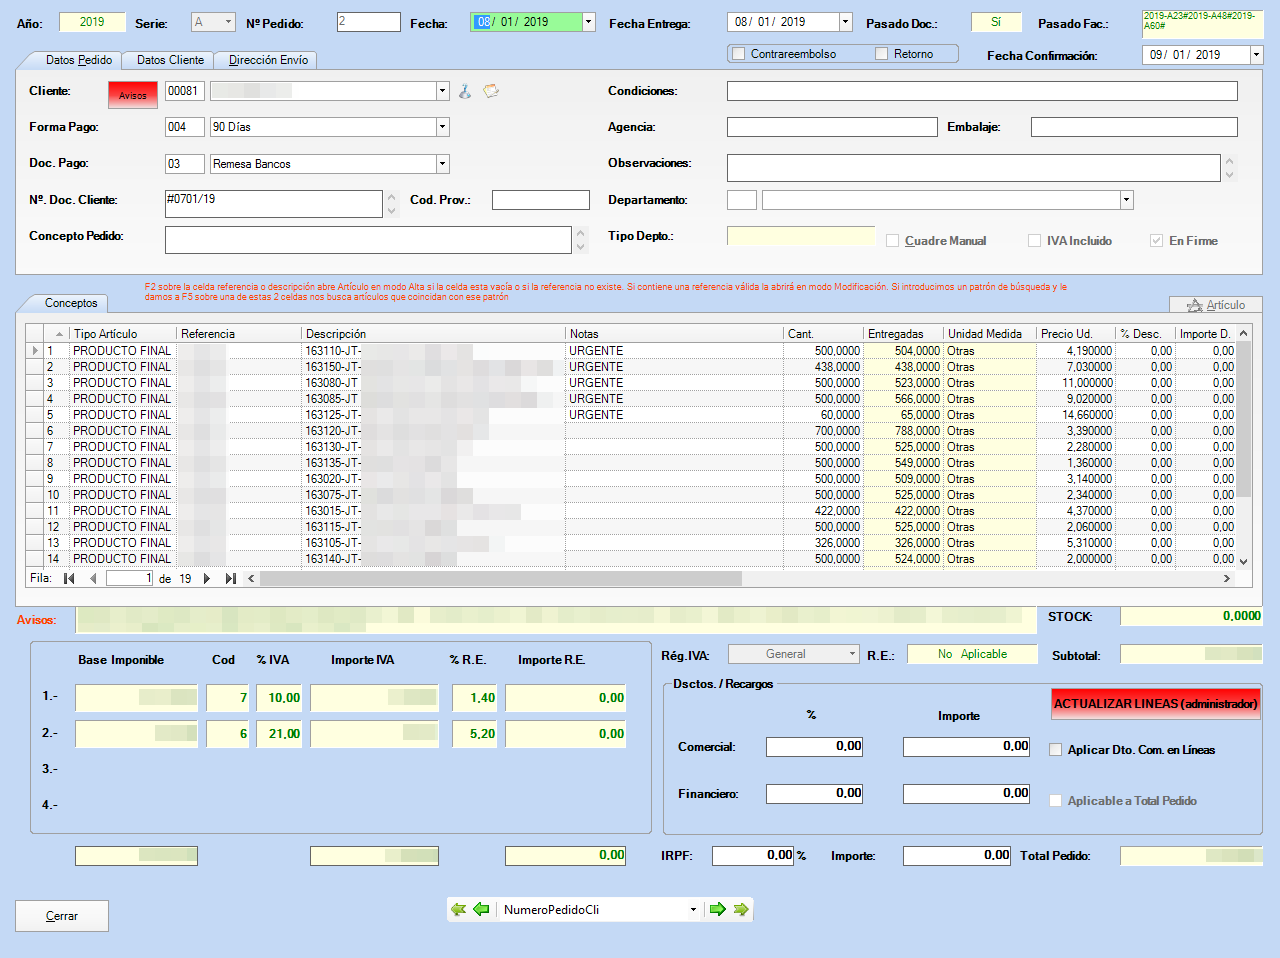
Task: Check Aplicar Dto. Com. en Líneas
Action: tap(1055, 750)
